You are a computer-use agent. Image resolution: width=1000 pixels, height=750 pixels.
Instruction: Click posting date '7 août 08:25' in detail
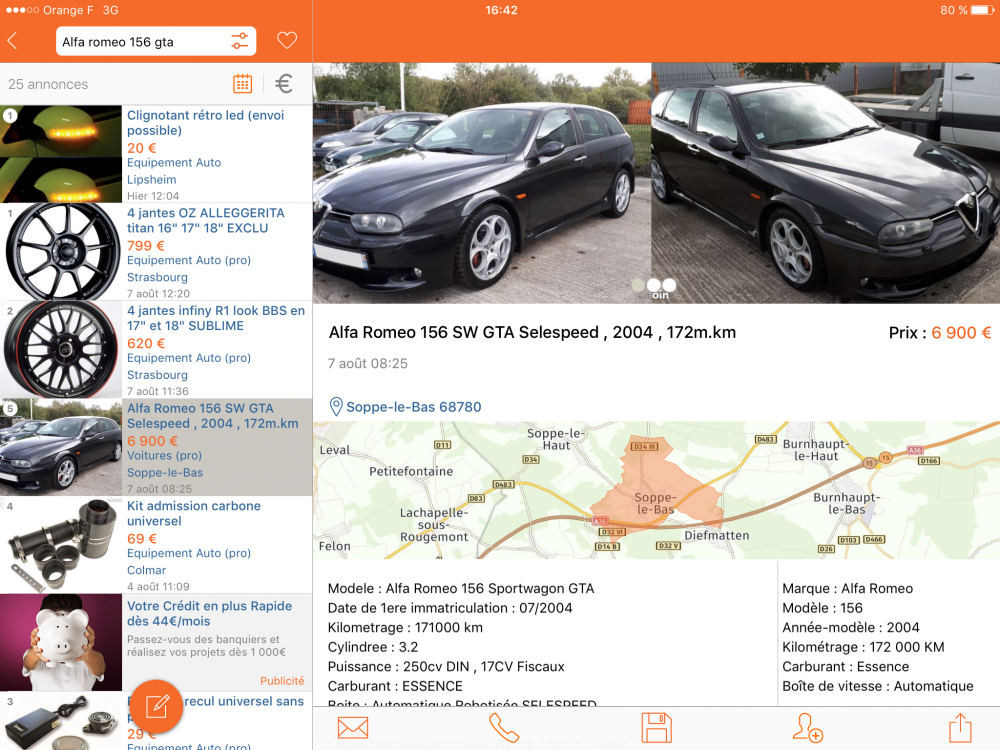coord(367,364)
